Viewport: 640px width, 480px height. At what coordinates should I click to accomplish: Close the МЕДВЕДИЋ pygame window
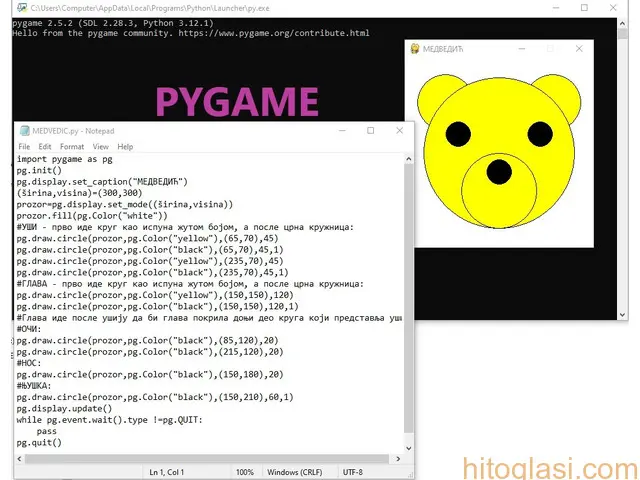coord(579,49)
